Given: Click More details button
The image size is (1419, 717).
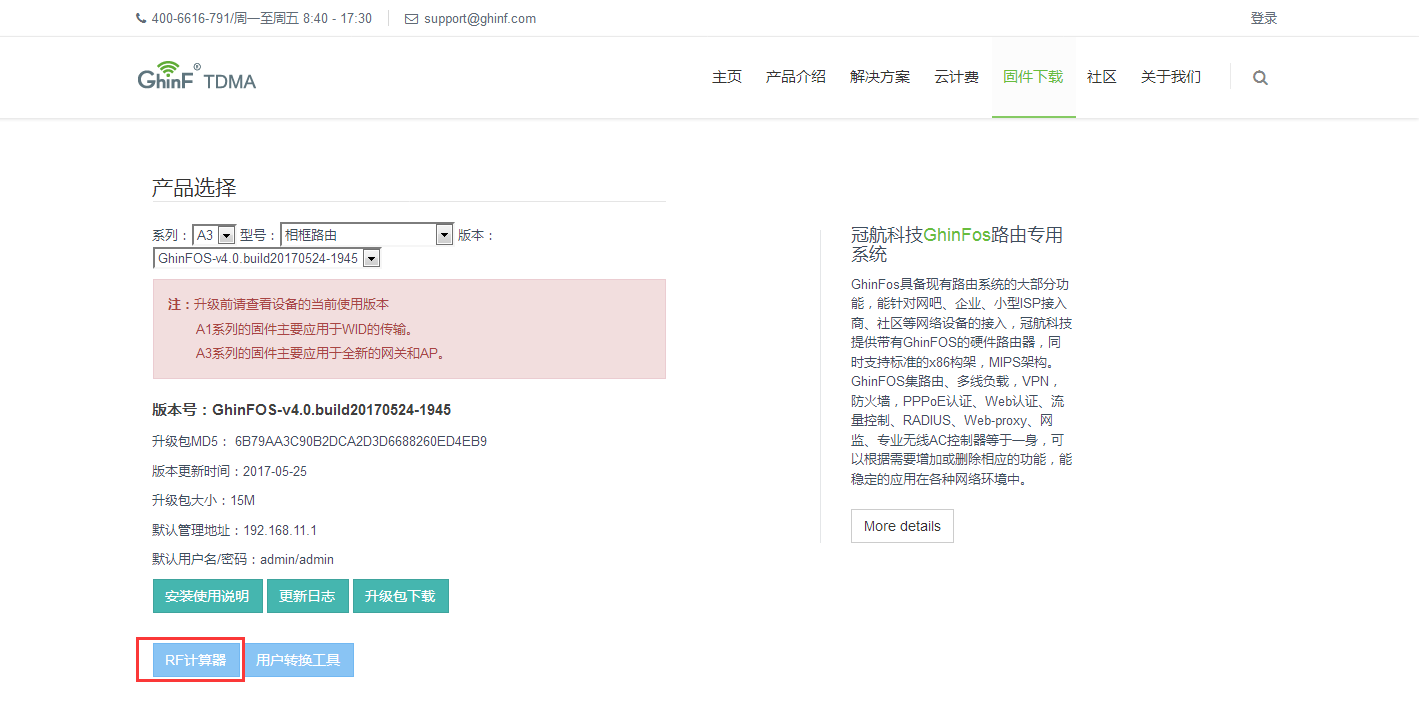Looking at the screenshot, I should click(x=902, y=526).
